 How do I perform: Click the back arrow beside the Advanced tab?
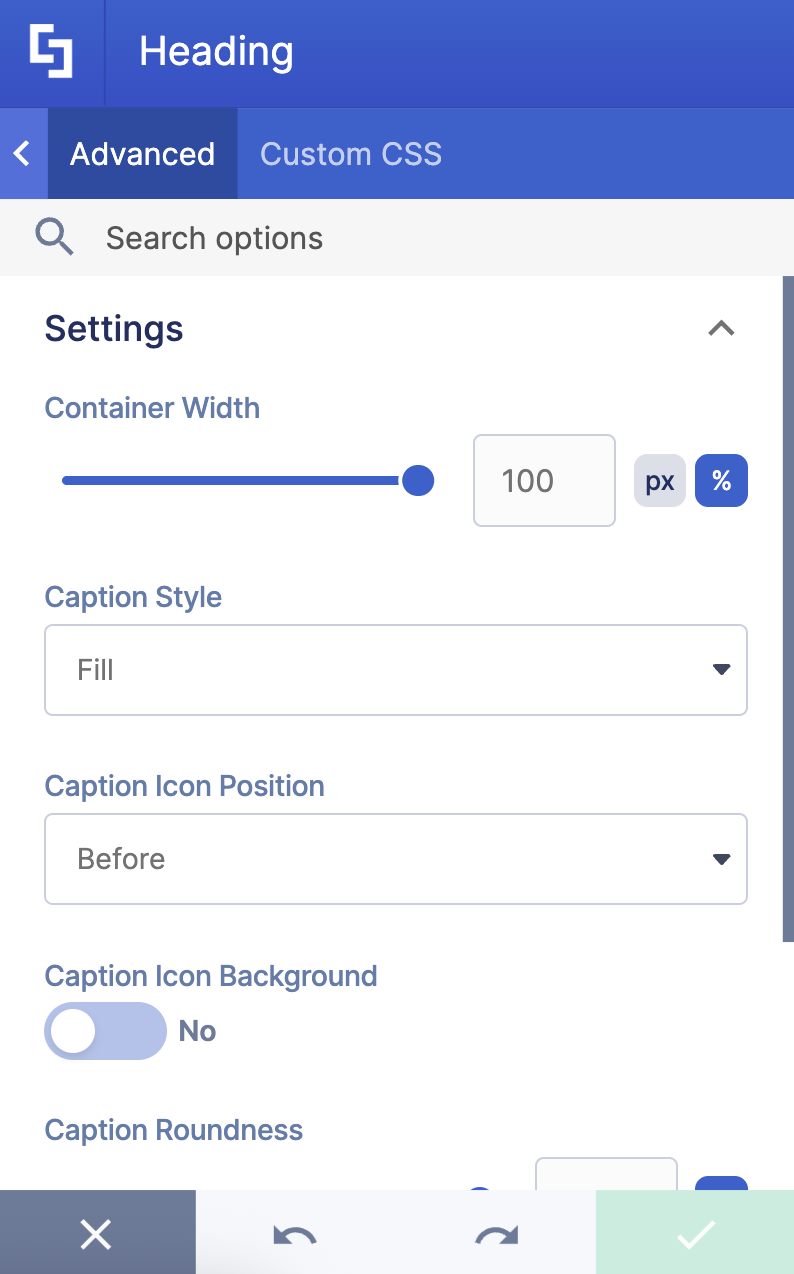click(x=21, y=153)
